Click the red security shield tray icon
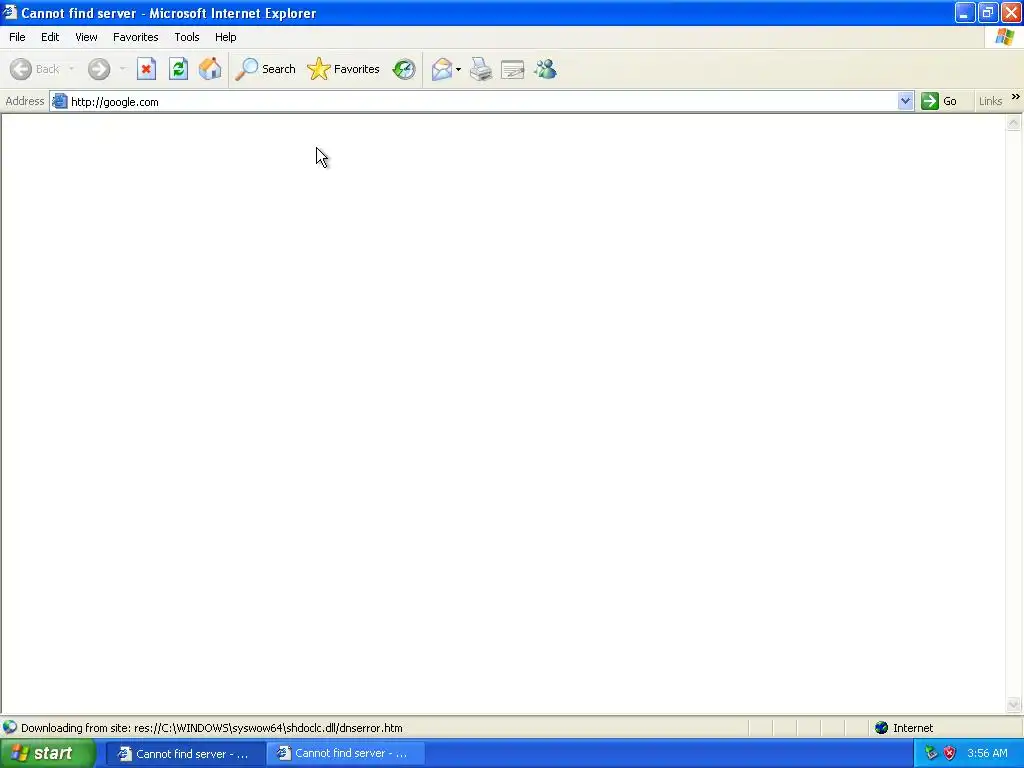Viewport: 1024px width, 768px height. 950,753
